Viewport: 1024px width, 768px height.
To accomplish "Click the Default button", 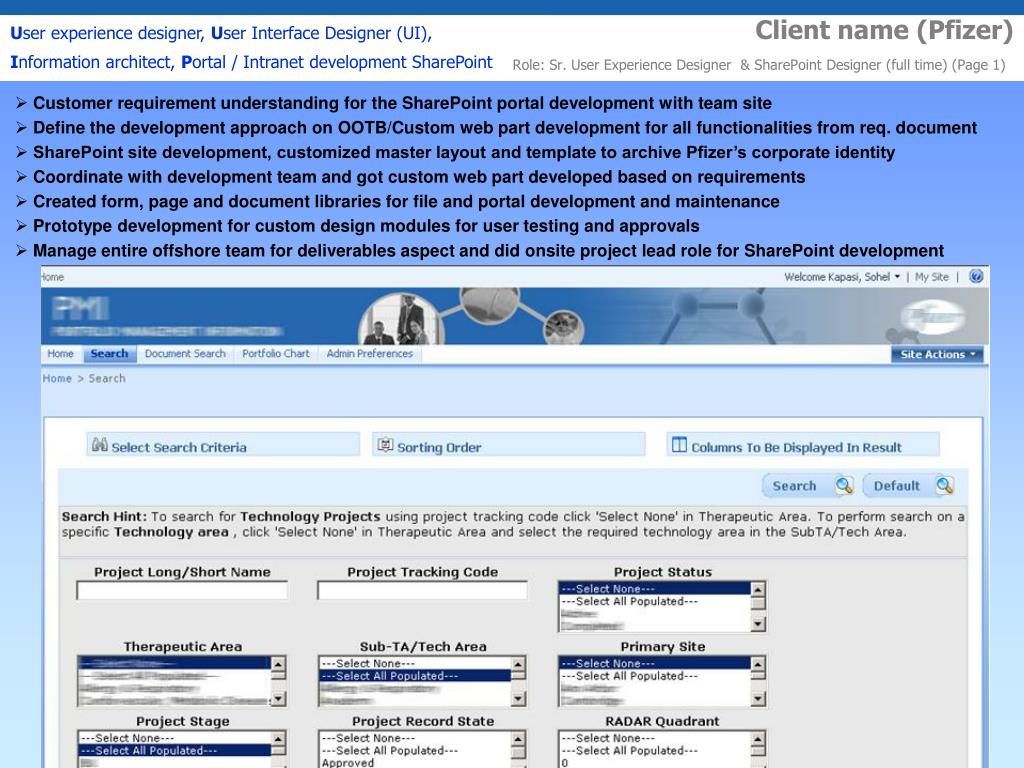I will 909,485.
